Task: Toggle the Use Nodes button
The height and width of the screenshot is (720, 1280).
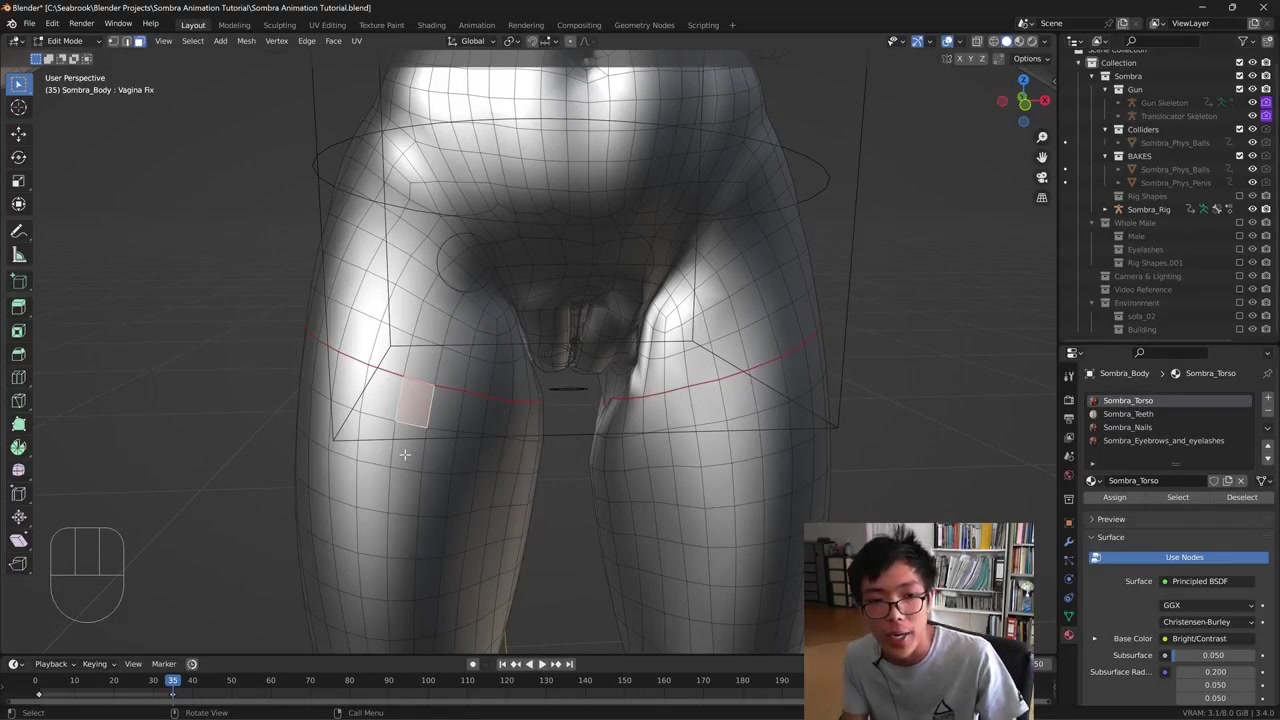Action: coord(1184,557)
